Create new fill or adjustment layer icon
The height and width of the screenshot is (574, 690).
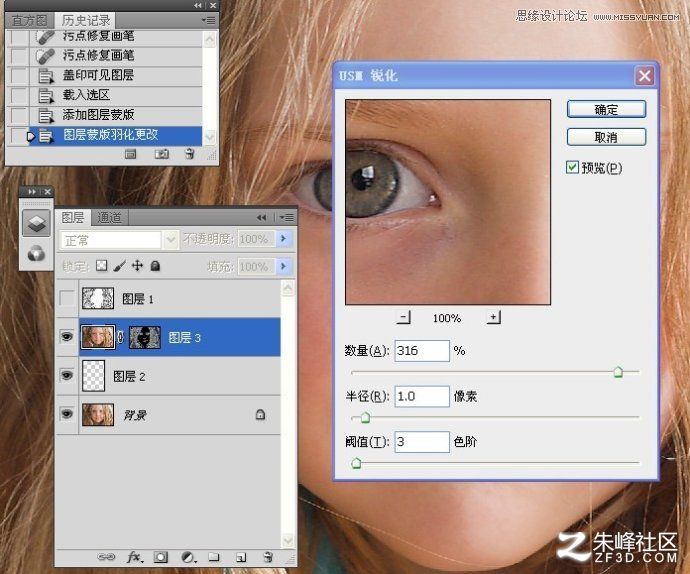click(188, 557)
